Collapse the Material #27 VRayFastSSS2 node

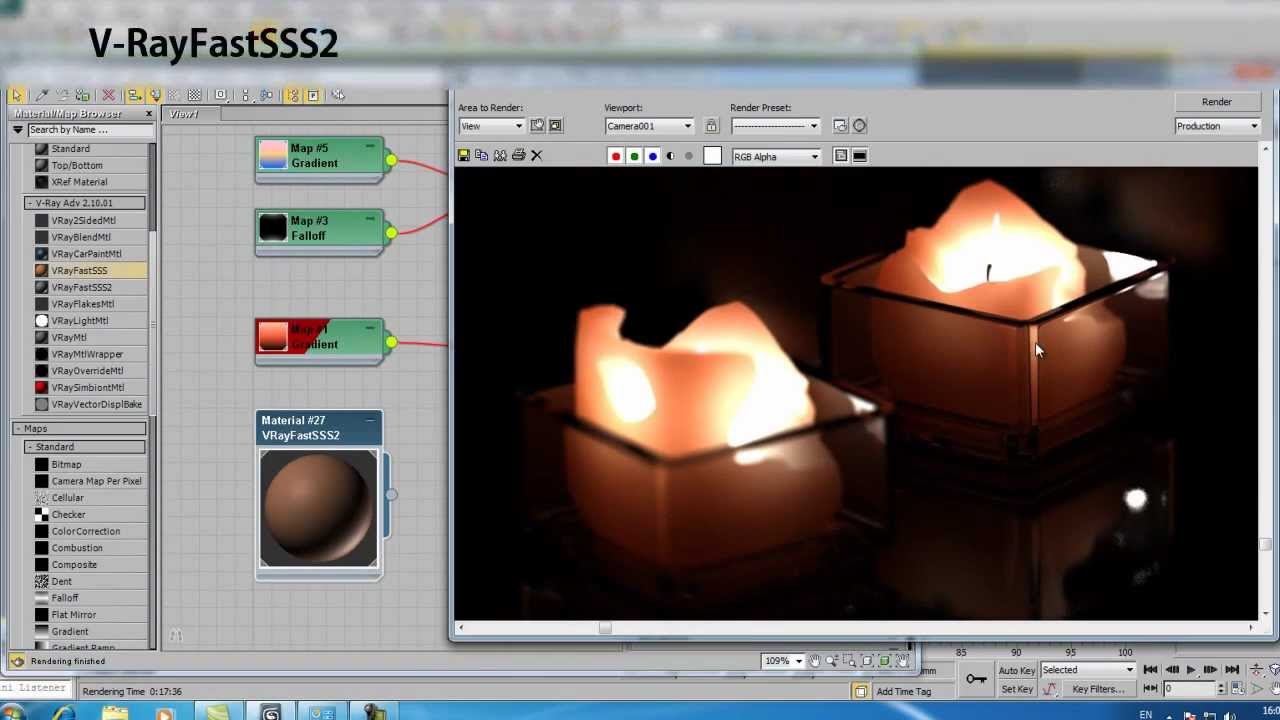tap(370, 420)
